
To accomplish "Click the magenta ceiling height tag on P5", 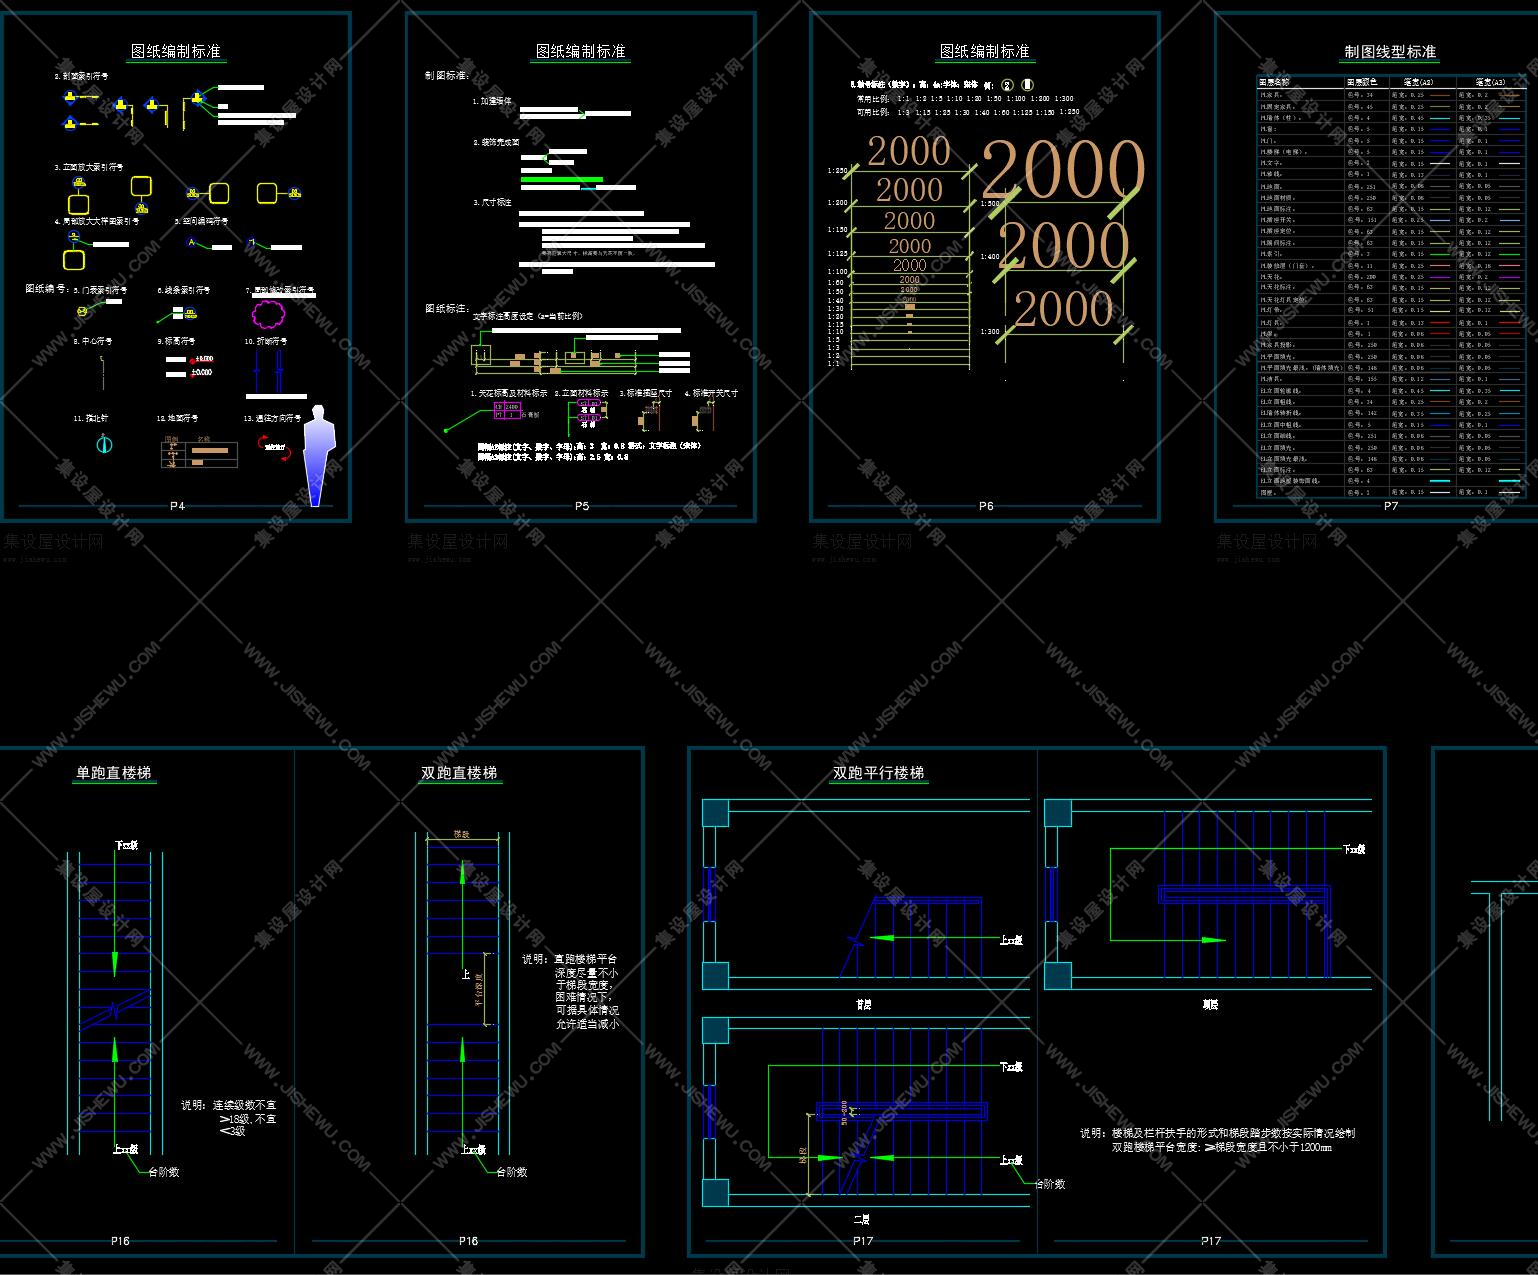I will (x=508, y=410).
